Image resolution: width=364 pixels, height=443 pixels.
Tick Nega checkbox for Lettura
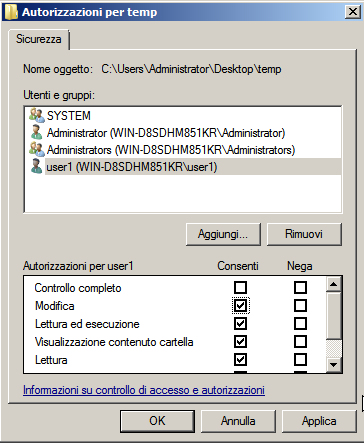300,359
